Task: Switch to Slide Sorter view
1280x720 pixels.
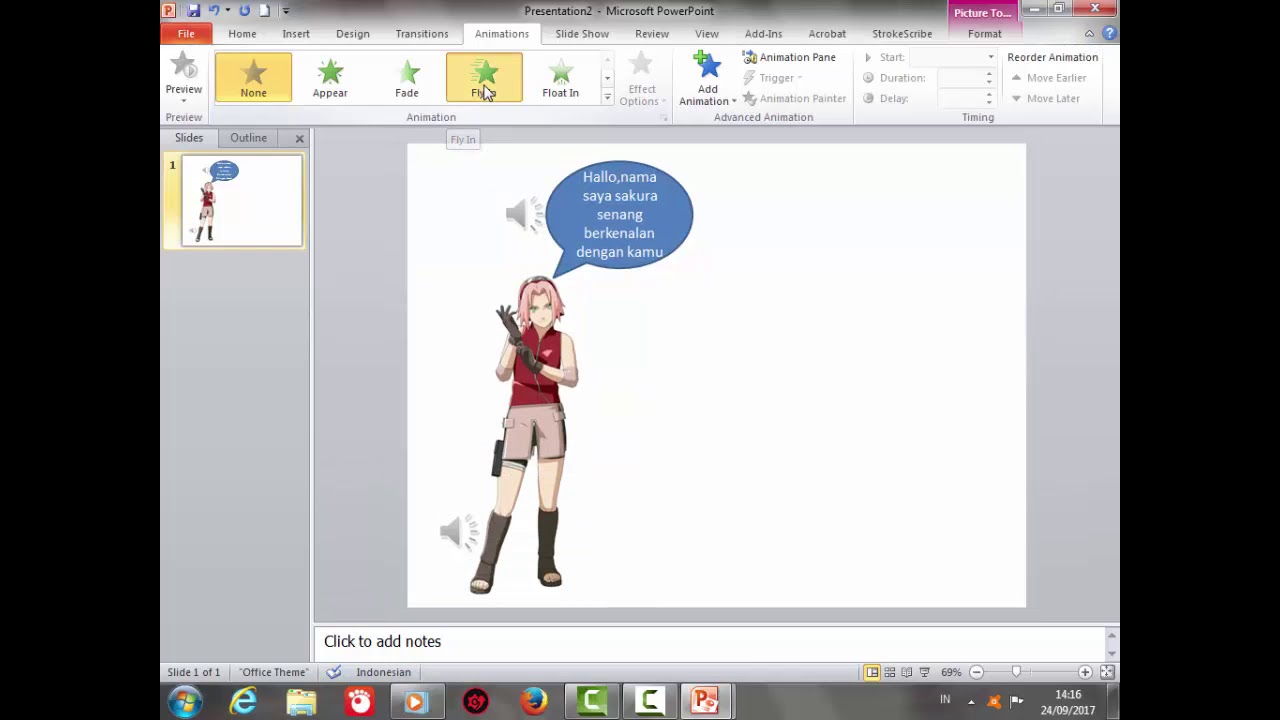Action: [x=890, y=672]
